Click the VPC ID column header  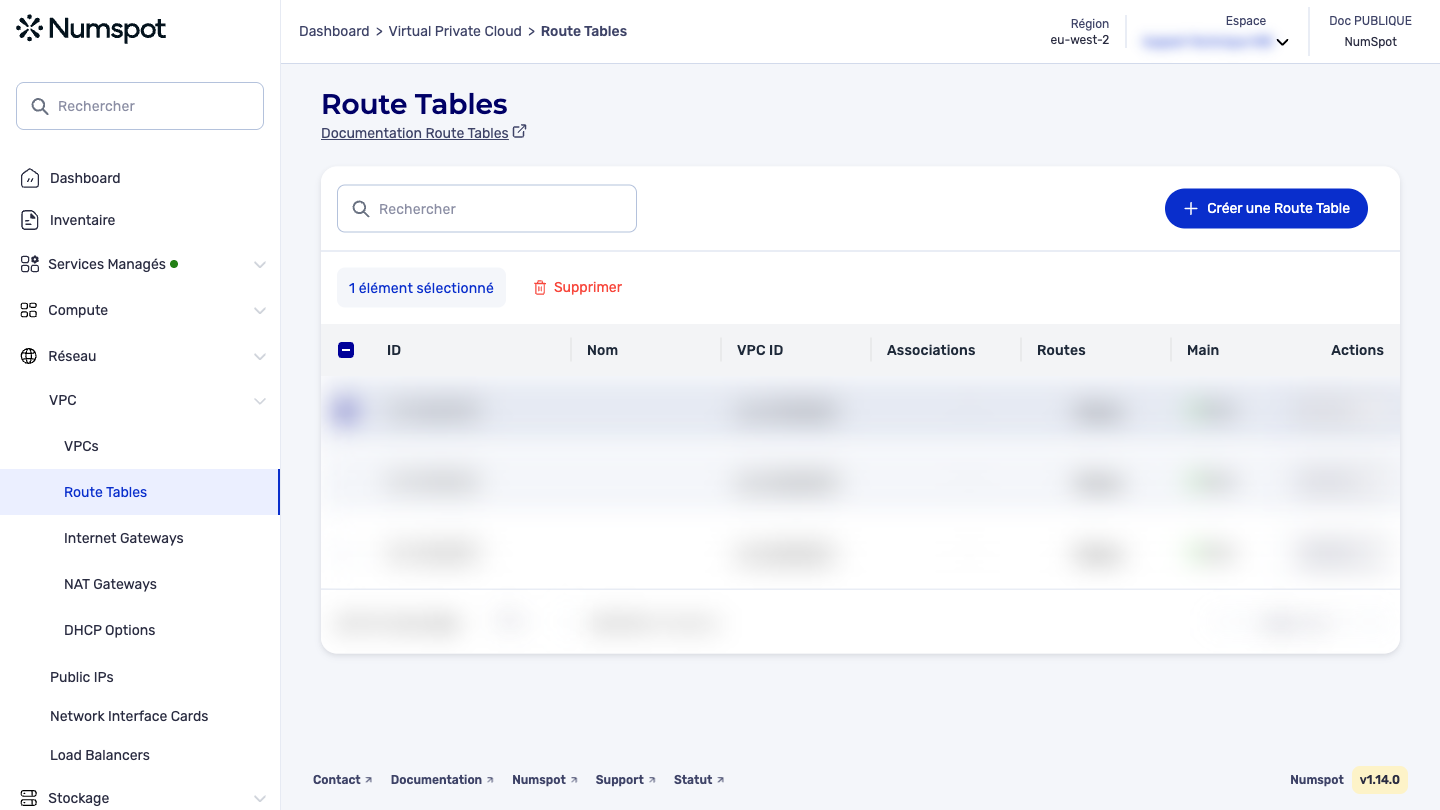coord(760,350)
